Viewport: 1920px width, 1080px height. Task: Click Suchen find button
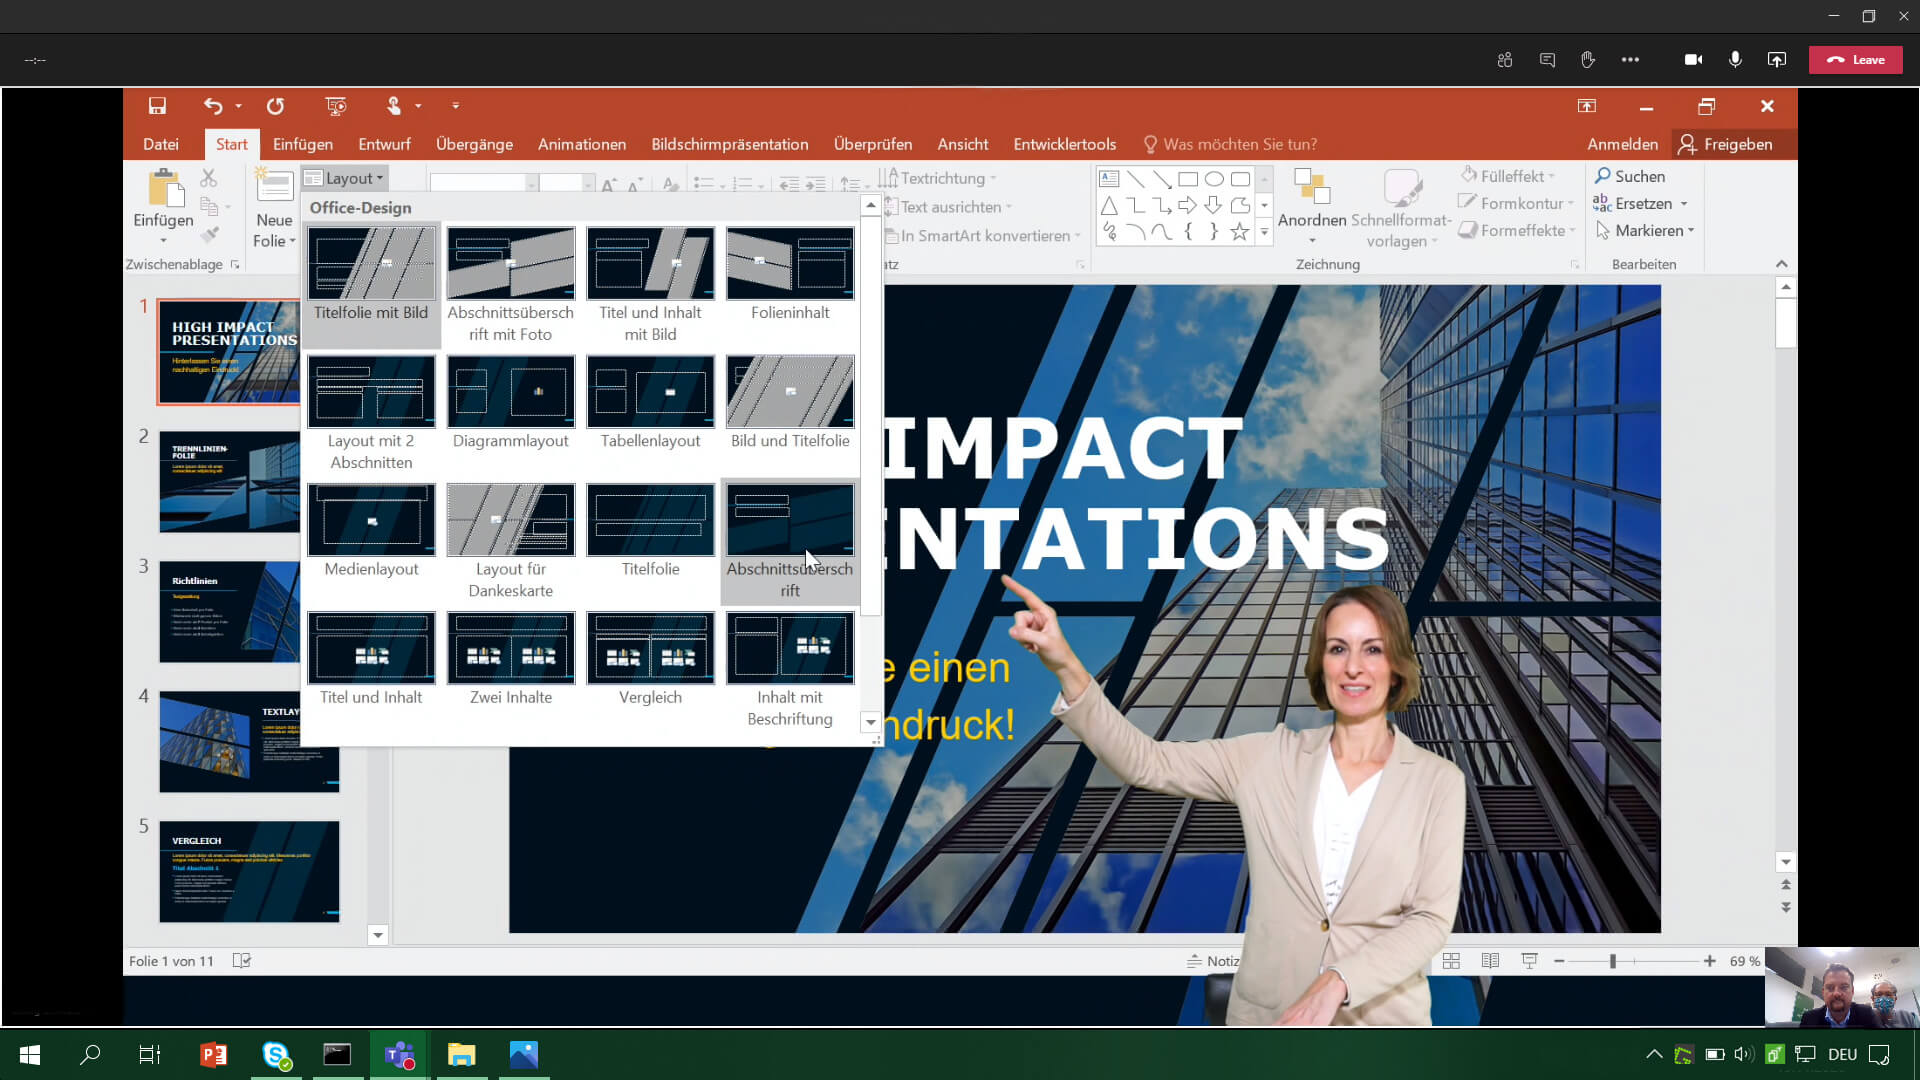[1630, 176]
